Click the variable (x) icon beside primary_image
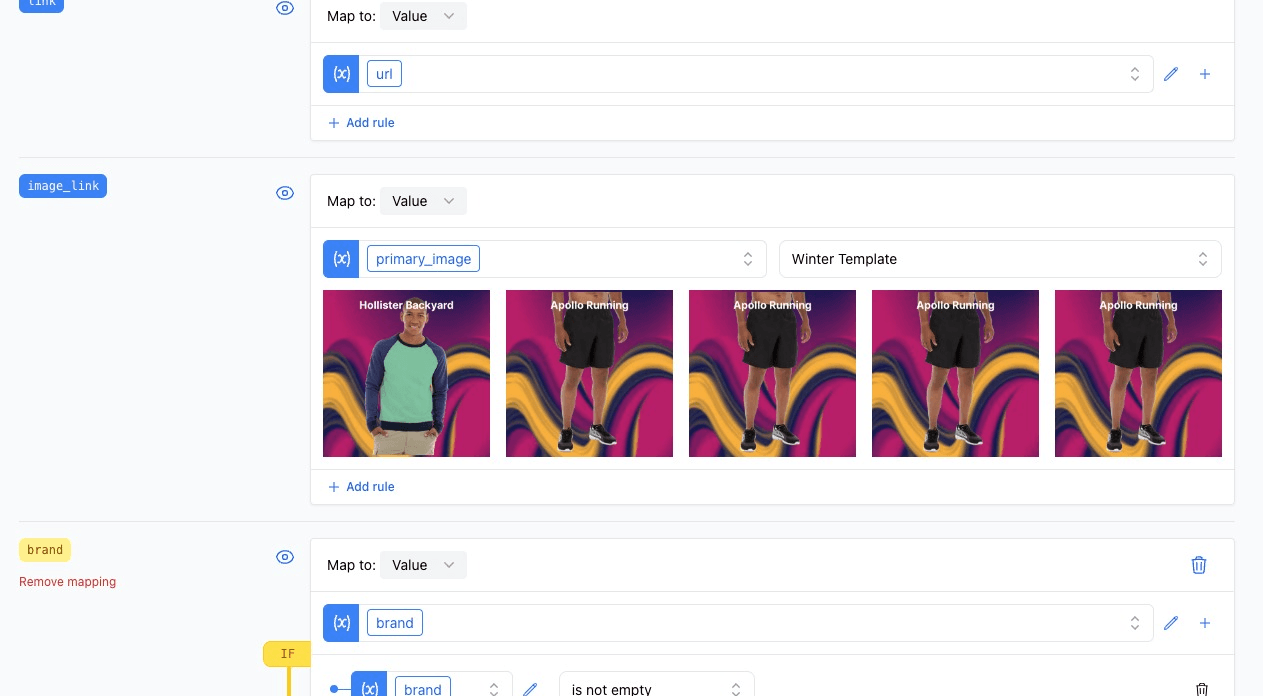 (x=341, y=259)
